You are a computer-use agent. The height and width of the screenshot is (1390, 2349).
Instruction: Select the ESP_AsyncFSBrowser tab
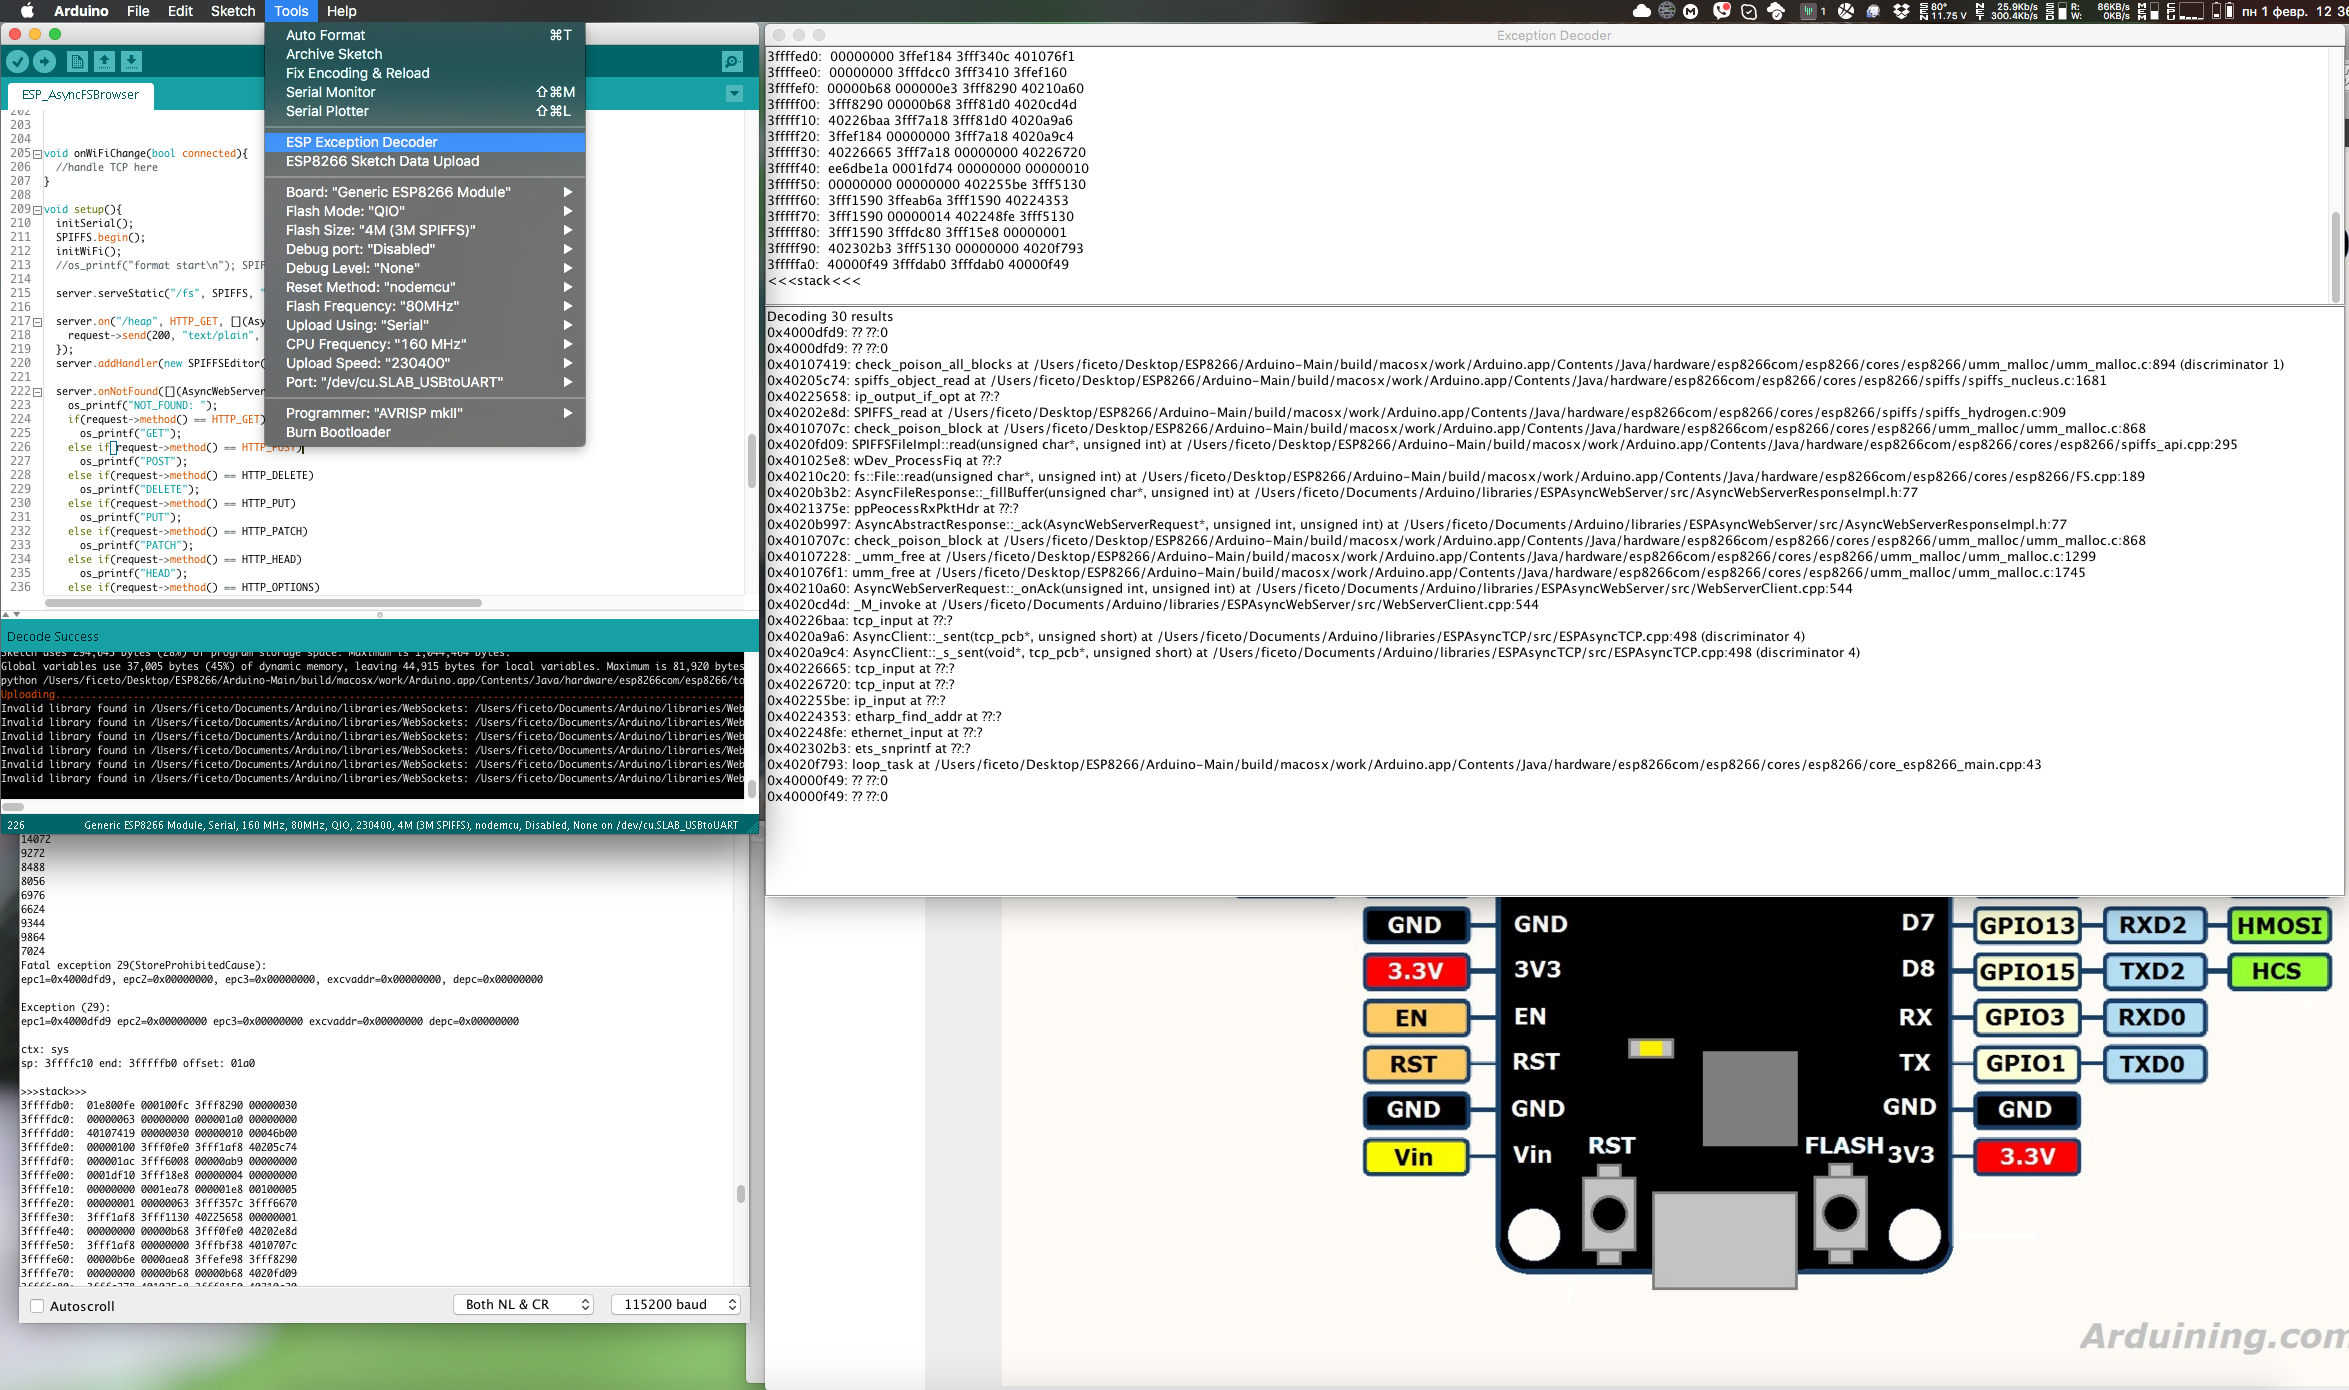[81, 95]
